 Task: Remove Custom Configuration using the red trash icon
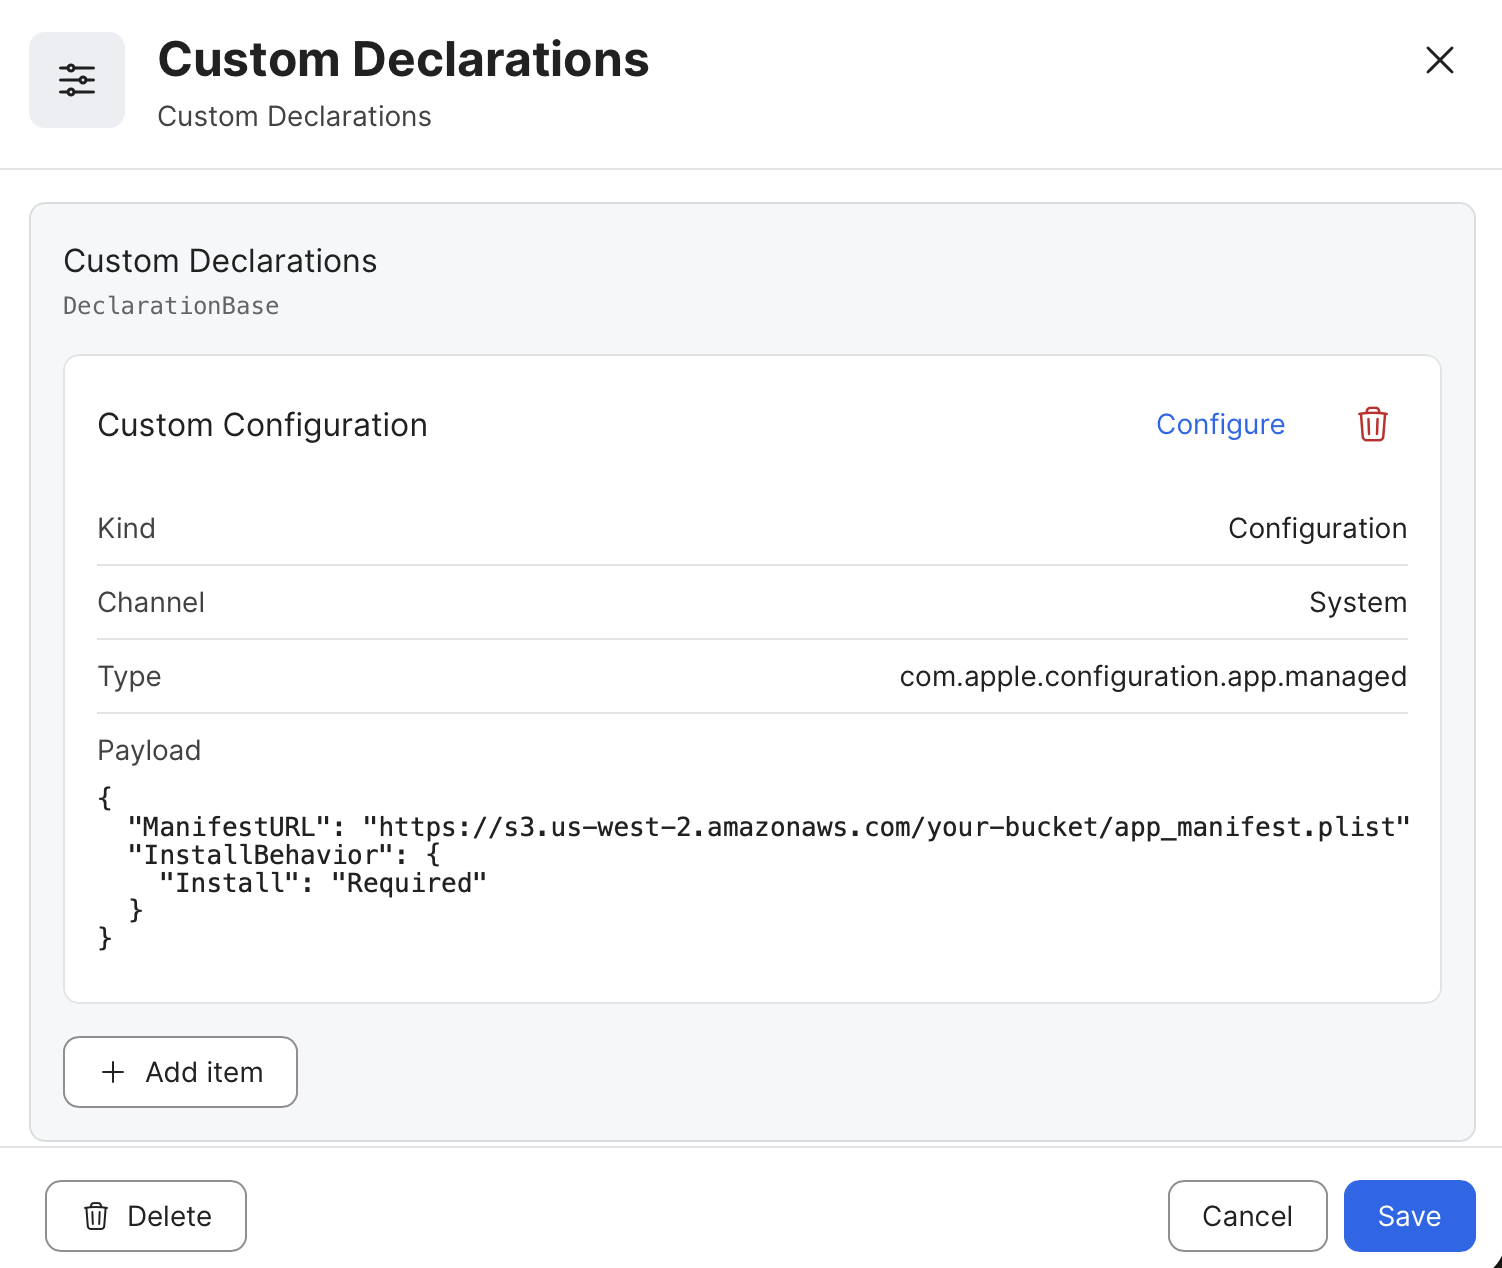(x=1372, y=424)
